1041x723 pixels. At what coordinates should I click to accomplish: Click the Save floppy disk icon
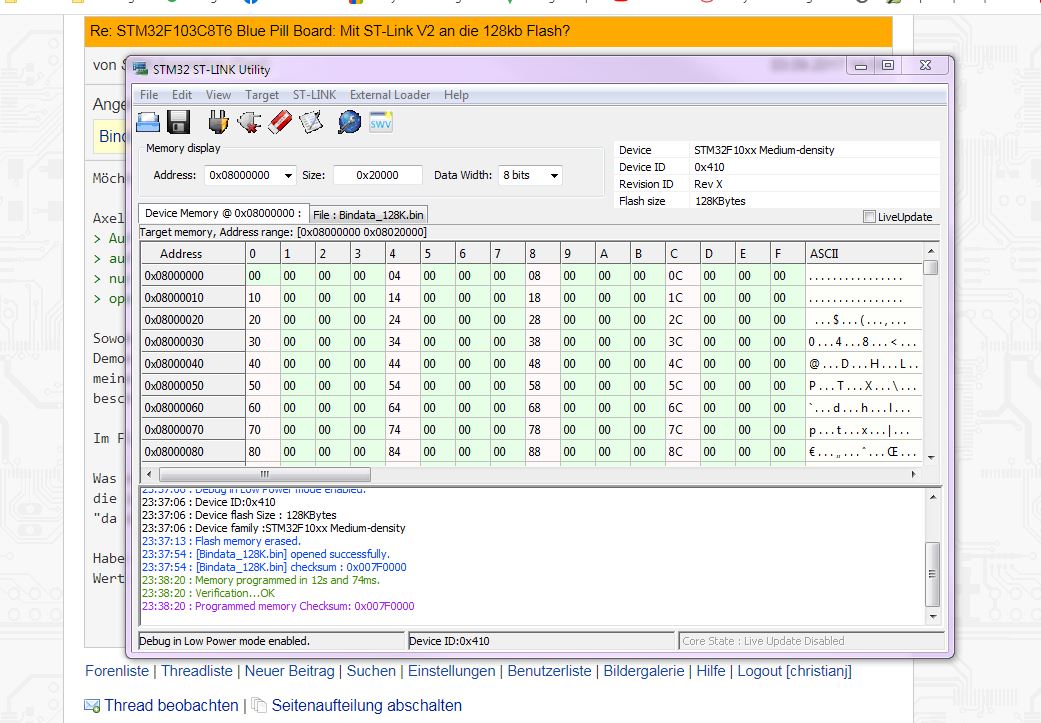[179, 122]
